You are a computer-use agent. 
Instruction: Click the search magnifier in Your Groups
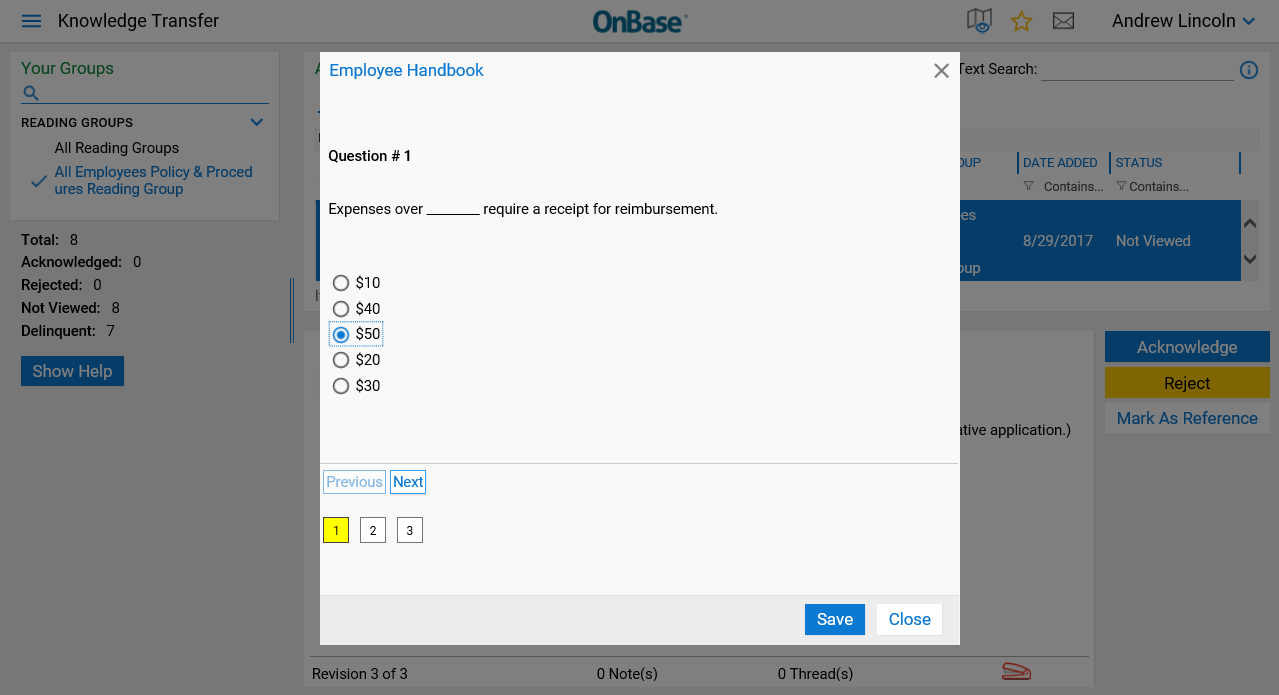[31, 93]
